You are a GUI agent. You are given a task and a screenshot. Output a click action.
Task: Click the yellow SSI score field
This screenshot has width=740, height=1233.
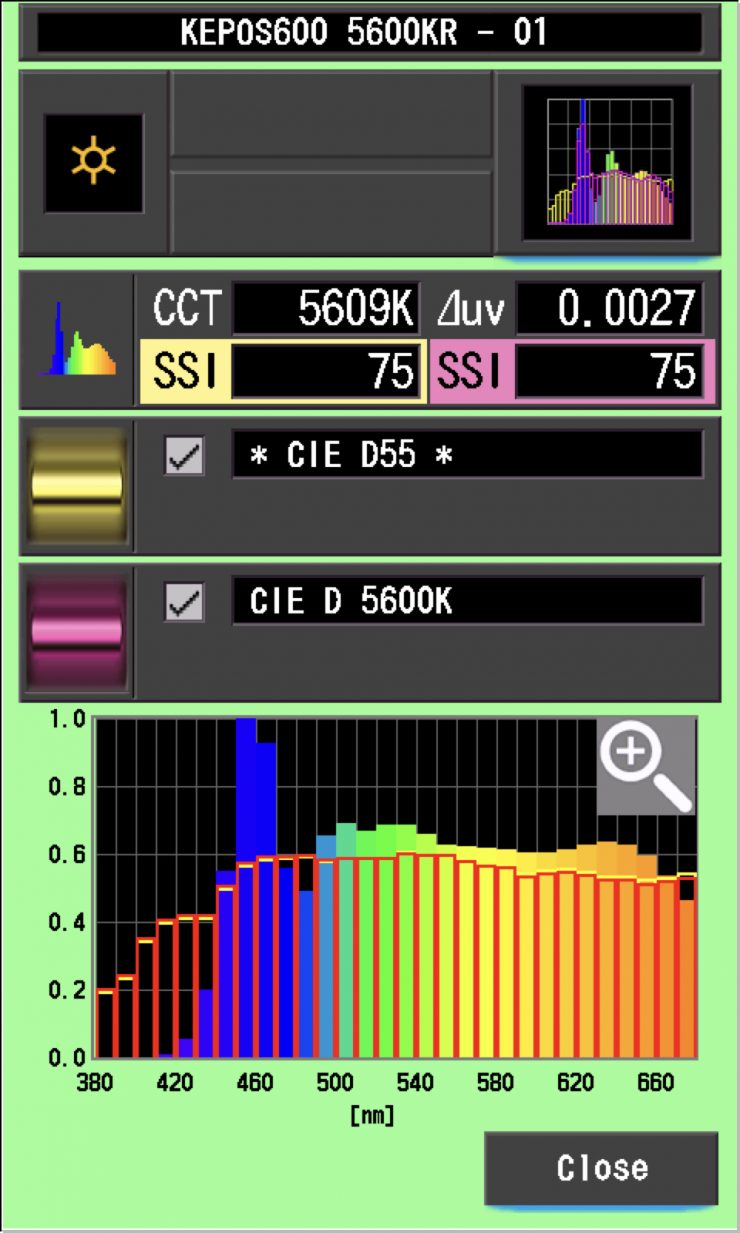[326, 372]
